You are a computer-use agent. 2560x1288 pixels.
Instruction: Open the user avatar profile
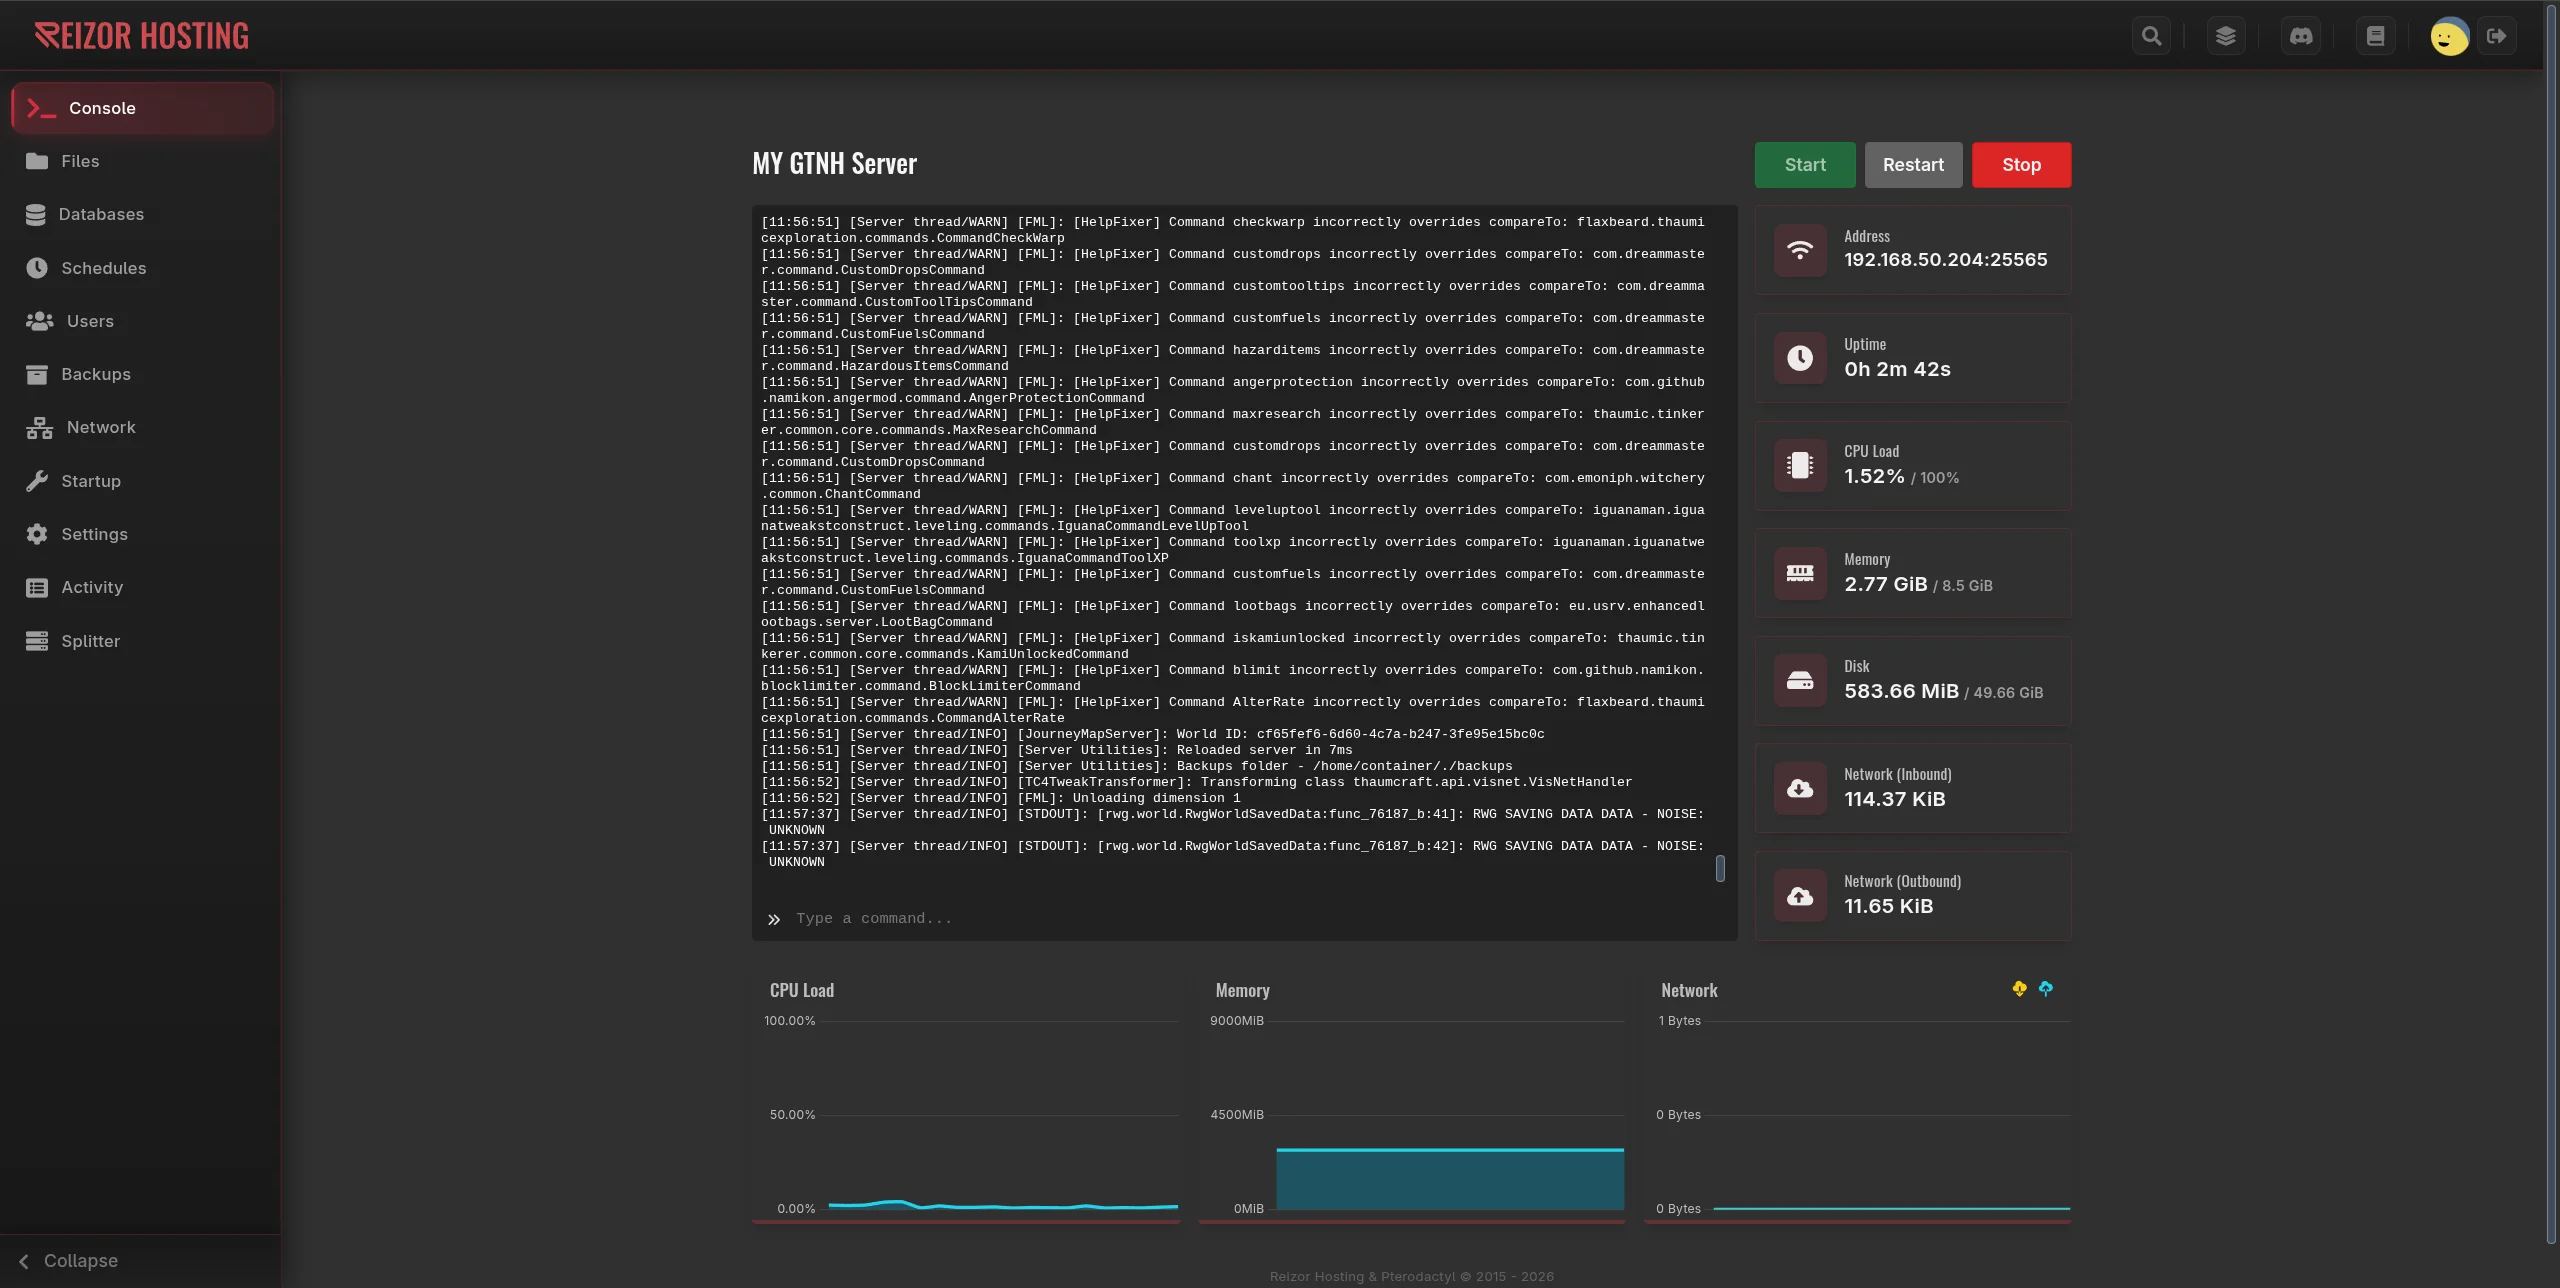pos(2449,37)
